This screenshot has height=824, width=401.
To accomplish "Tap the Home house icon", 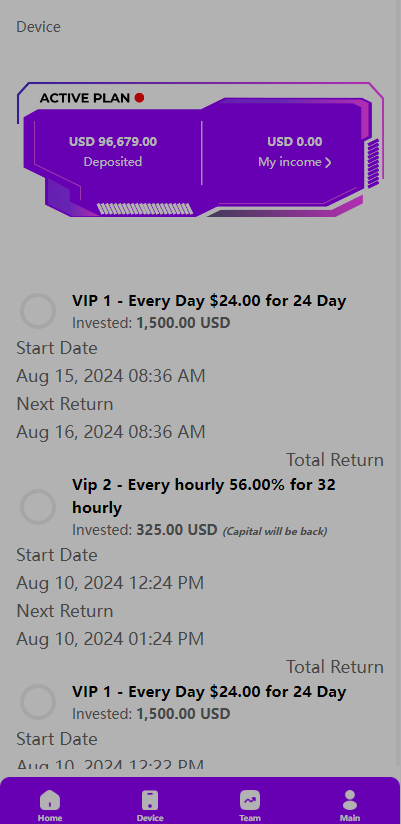I will coord(50,800).
